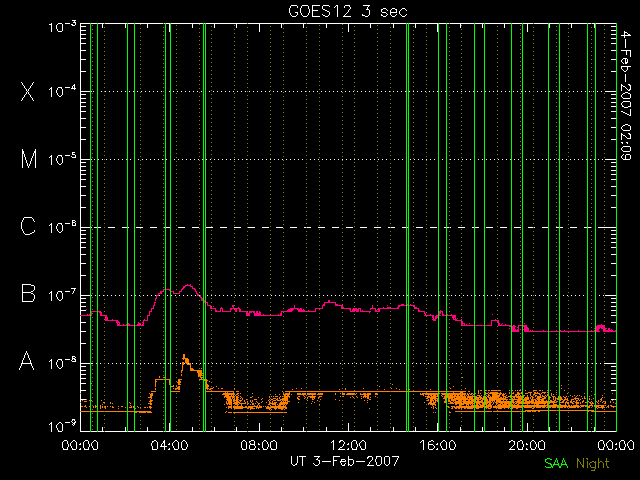
Task: Click the 10^-8 y-axis tick label
Action: pyautogui.click(x=62, y=363)
